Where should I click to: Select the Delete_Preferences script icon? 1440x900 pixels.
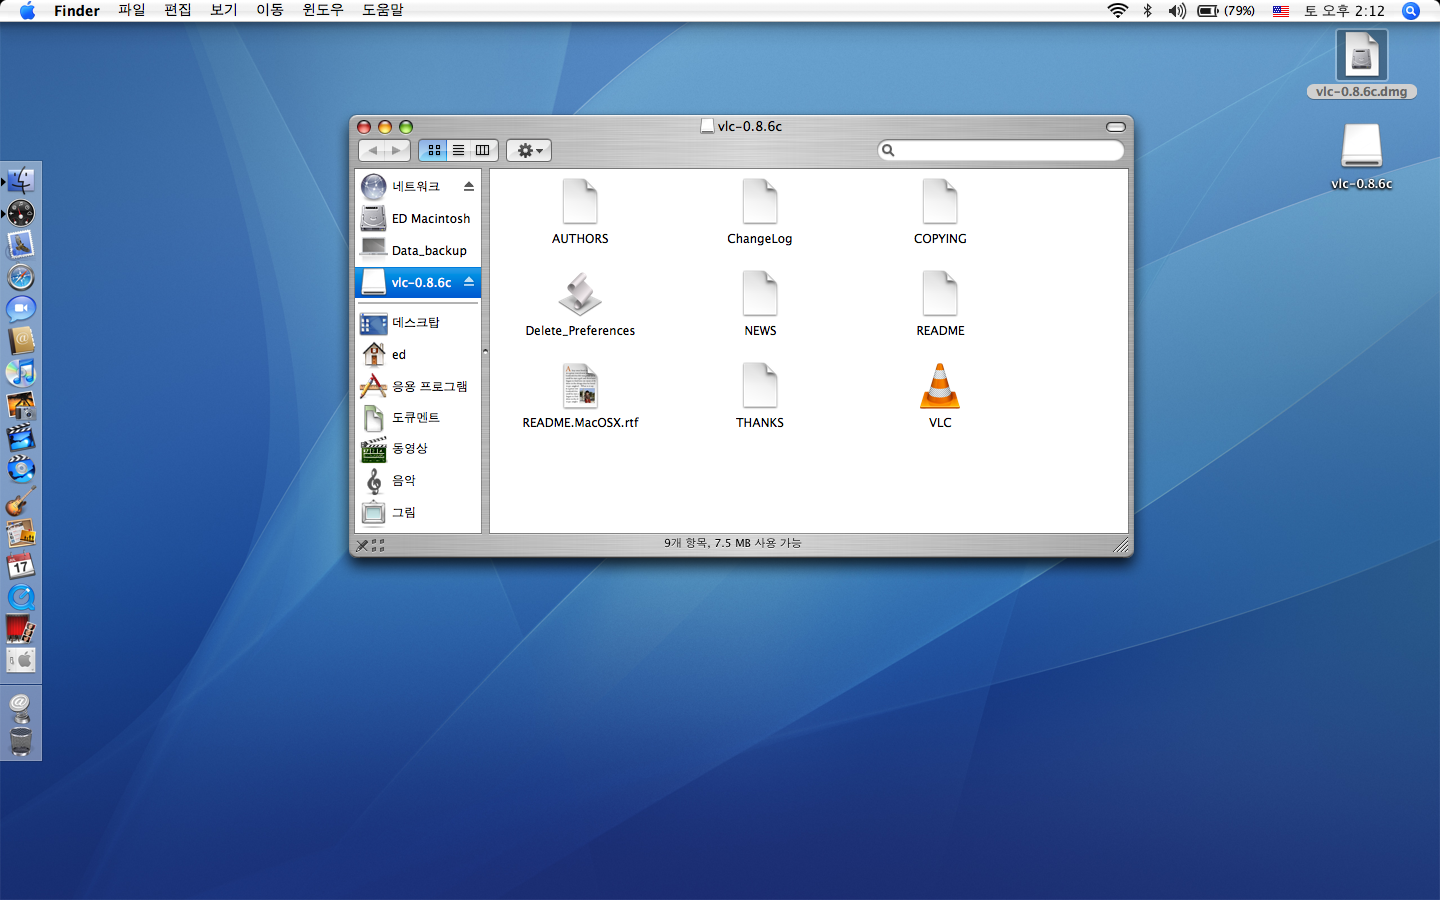point(580,294)
